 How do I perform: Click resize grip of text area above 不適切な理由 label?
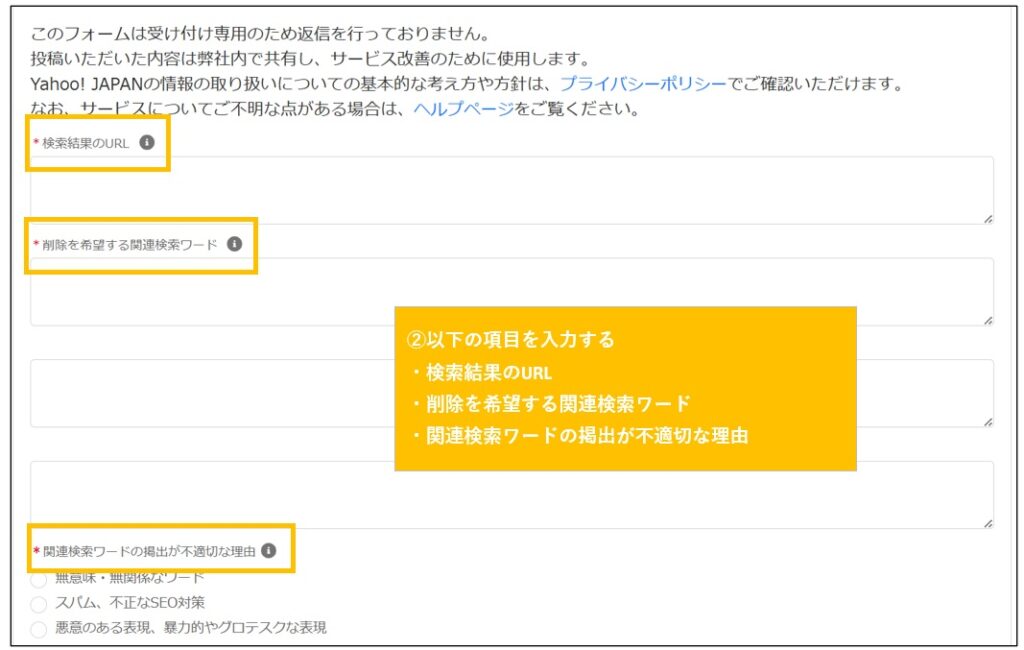tap(987, 522)
